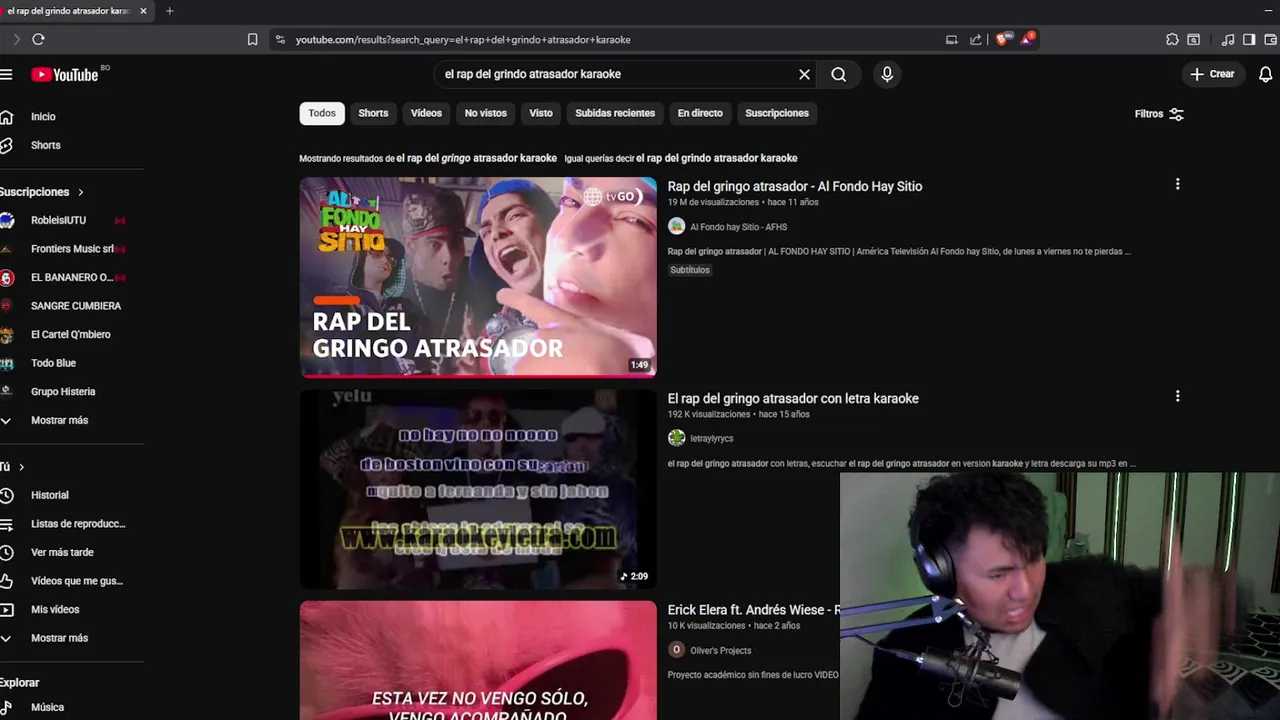1280x720 pixels.
Task: Open title El rap del gringo atrasador con letra karaoke
Action: click(x=793, y=398)
